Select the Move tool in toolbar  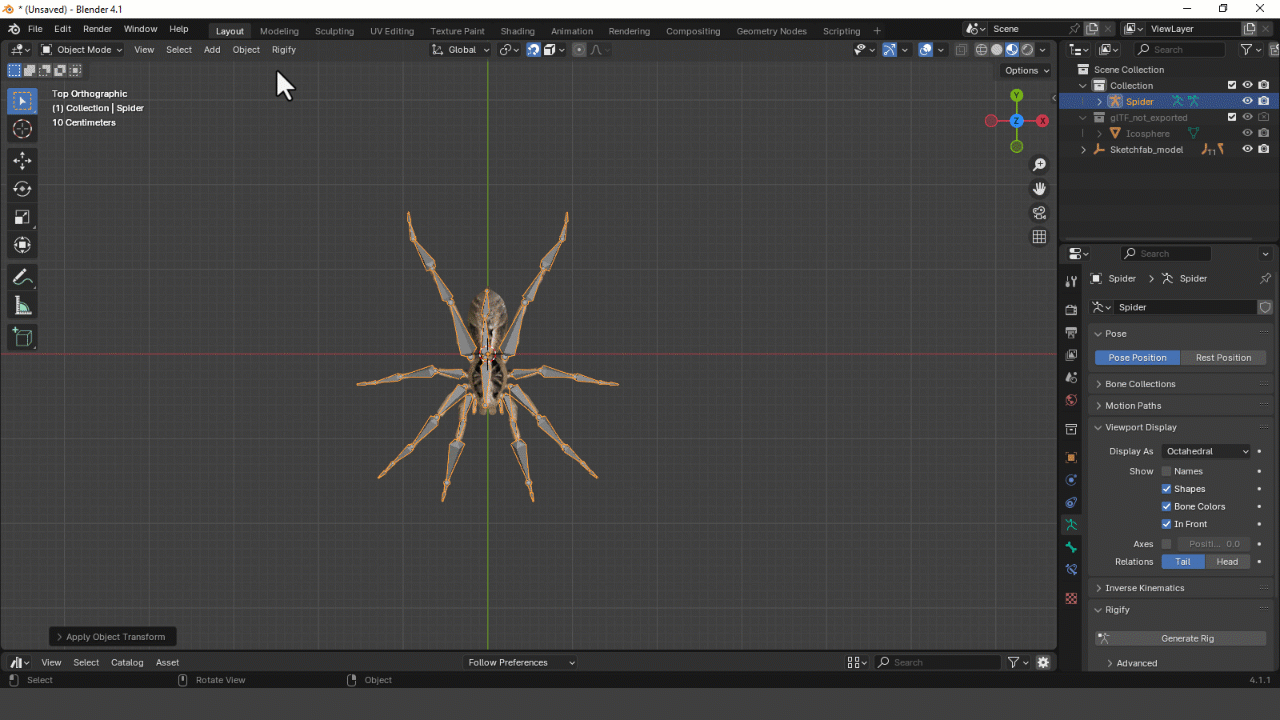click(22, 161)
